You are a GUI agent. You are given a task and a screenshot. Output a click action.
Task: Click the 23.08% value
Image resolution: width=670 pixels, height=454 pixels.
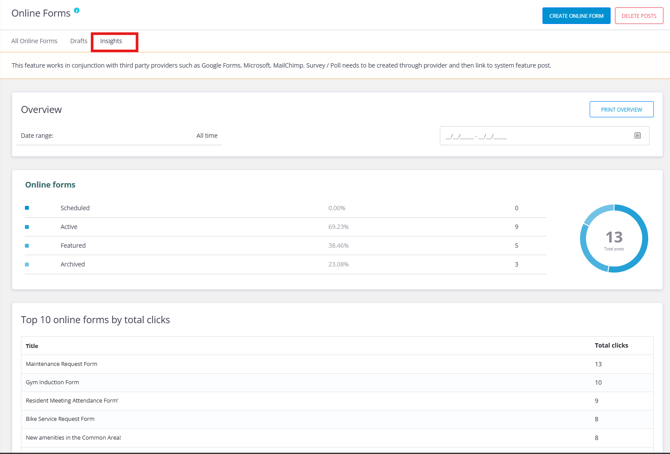click(338, 264)
